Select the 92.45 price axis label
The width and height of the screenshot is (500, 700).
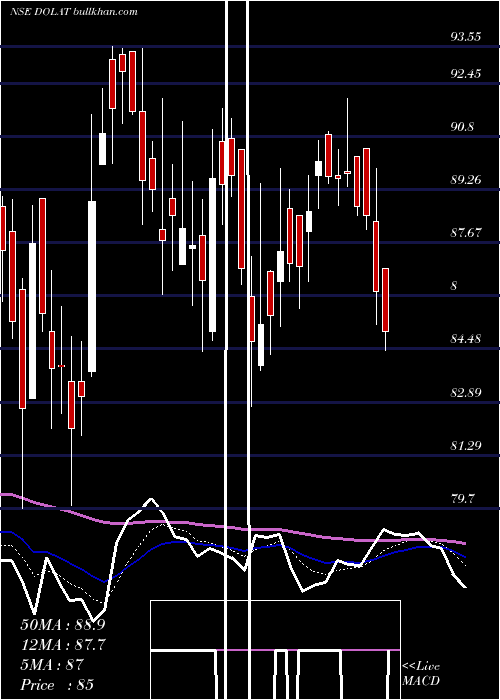[466, 74]
